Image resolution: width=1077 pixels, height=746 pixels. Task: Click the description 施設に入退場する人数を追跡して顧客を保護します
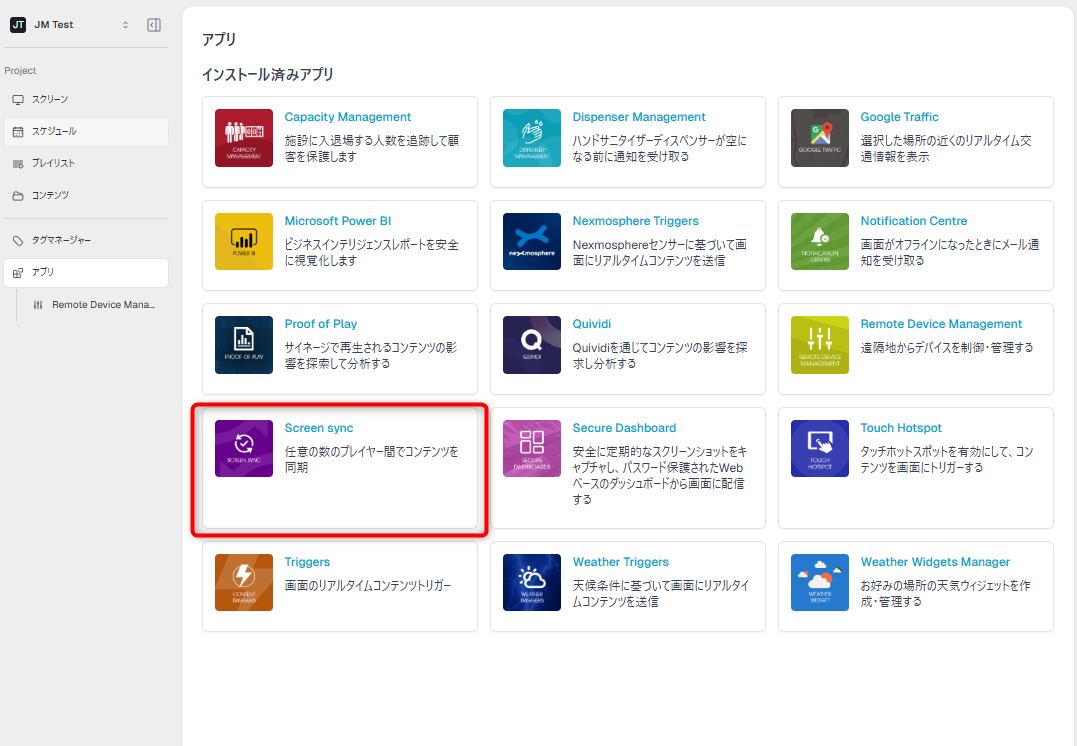372,148
